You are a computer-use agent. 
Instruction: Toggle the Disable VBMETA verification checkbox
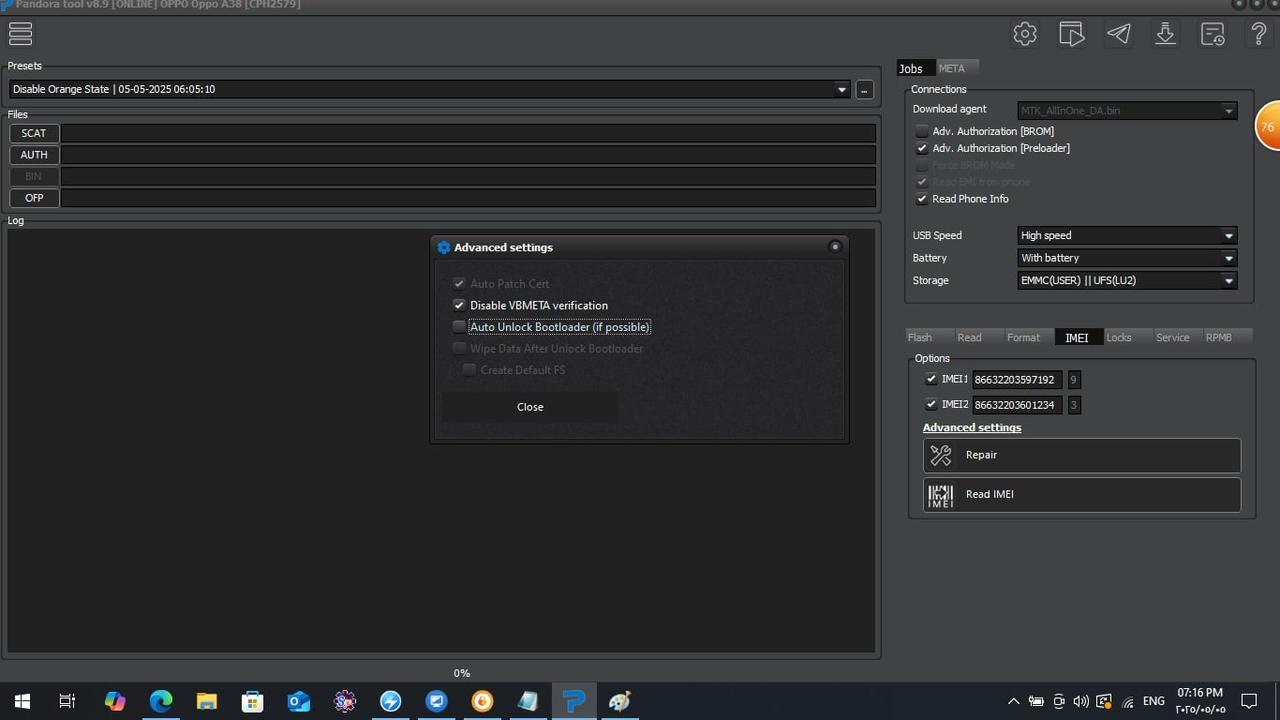coord(459,305)
